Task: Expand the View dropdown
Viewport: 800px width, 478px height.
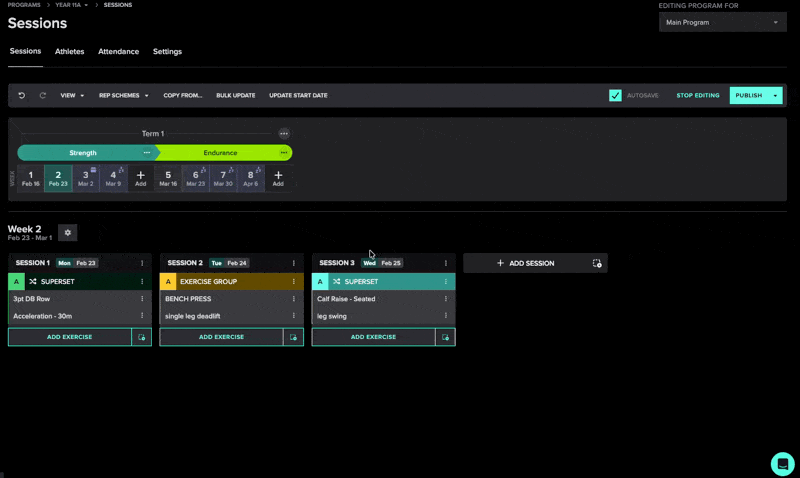Action: click(72, 95)
